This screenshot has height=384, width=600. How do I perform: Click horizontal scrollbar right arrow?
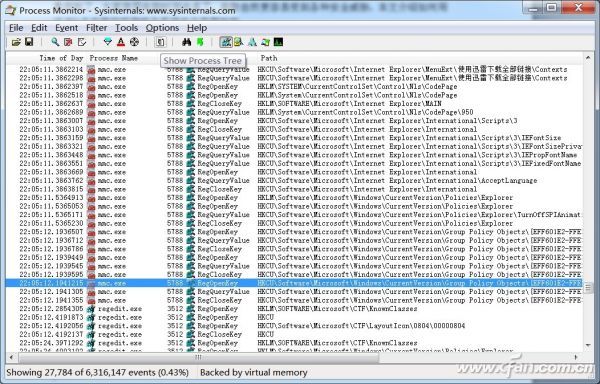576,357
